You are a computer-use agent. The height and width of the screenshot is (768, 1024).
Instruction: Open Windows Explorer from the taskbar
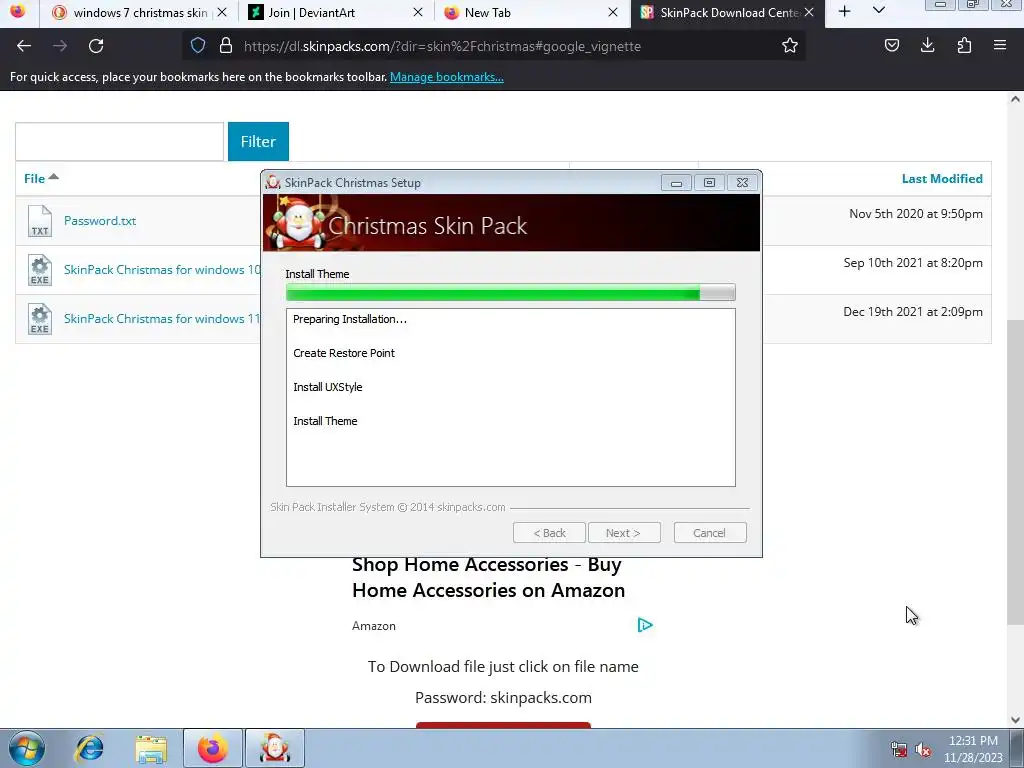[x=152, y=748]
